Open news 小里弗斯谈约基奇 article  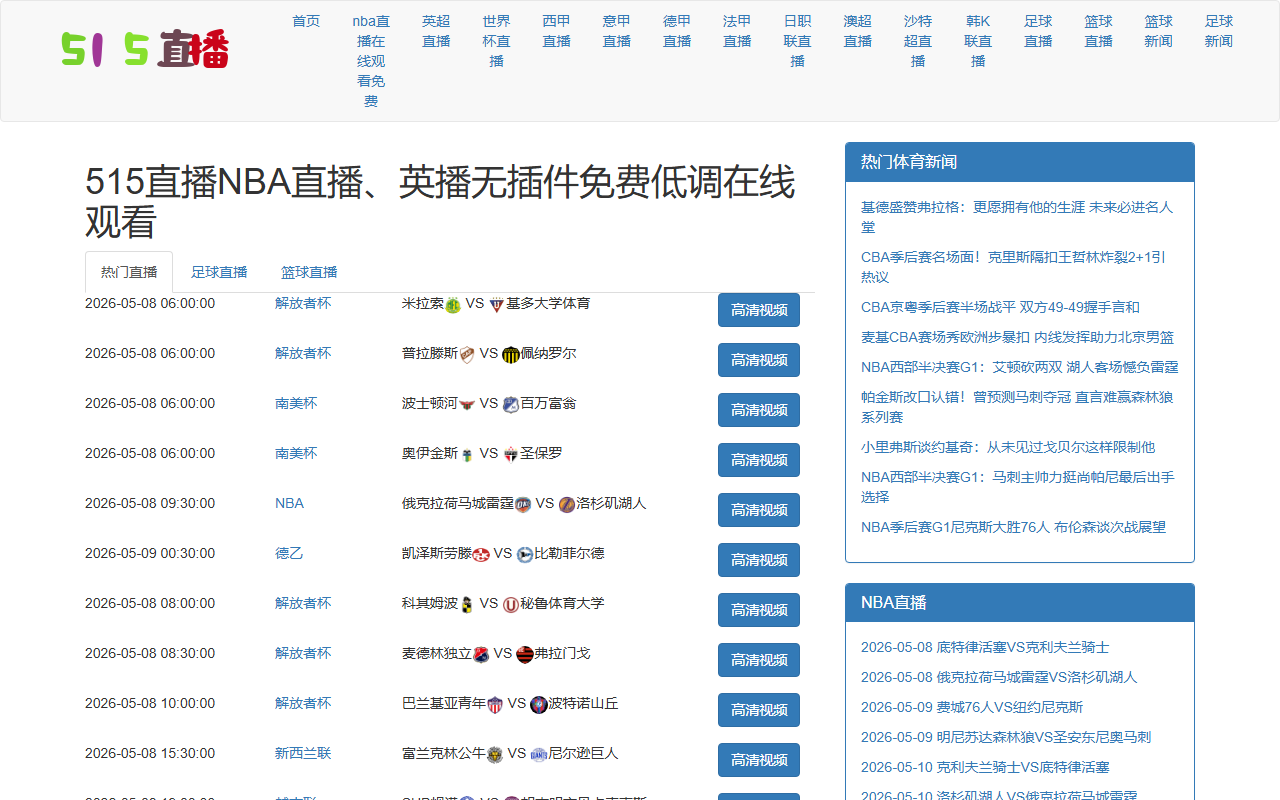1008,447
